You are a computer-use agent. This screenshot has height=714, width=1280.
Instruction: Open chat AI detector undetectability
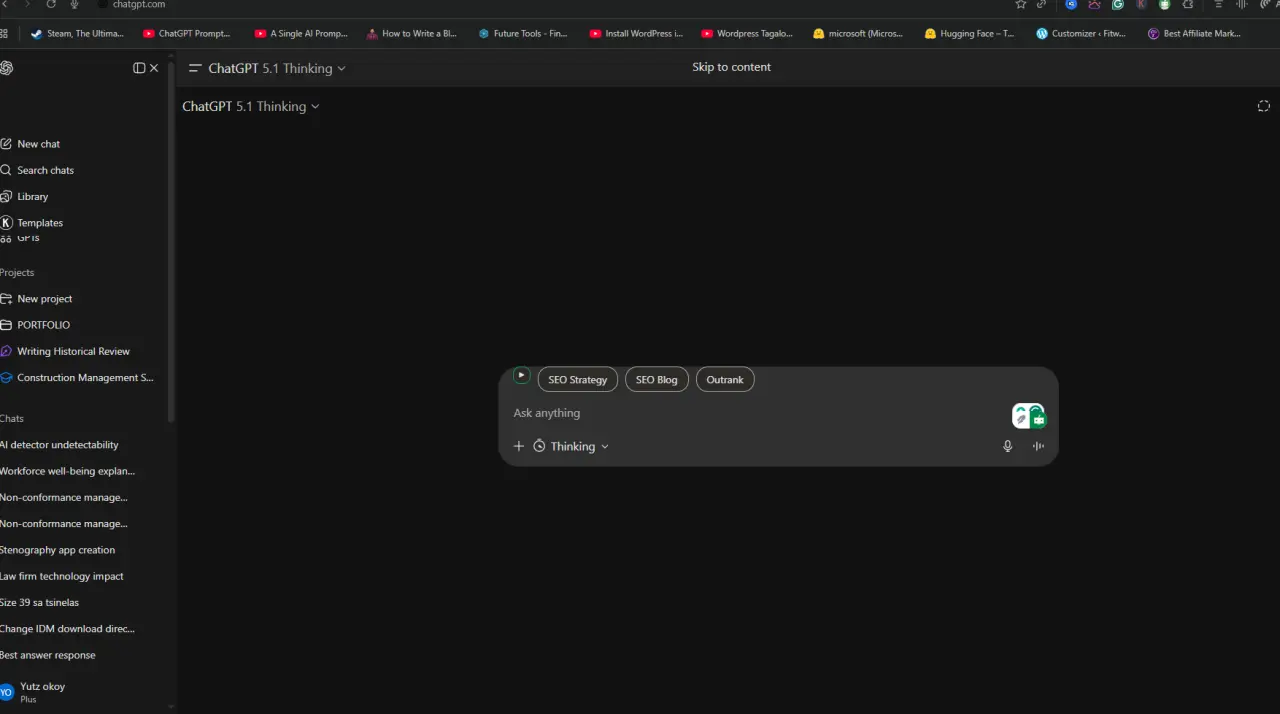tap(59, 445)
